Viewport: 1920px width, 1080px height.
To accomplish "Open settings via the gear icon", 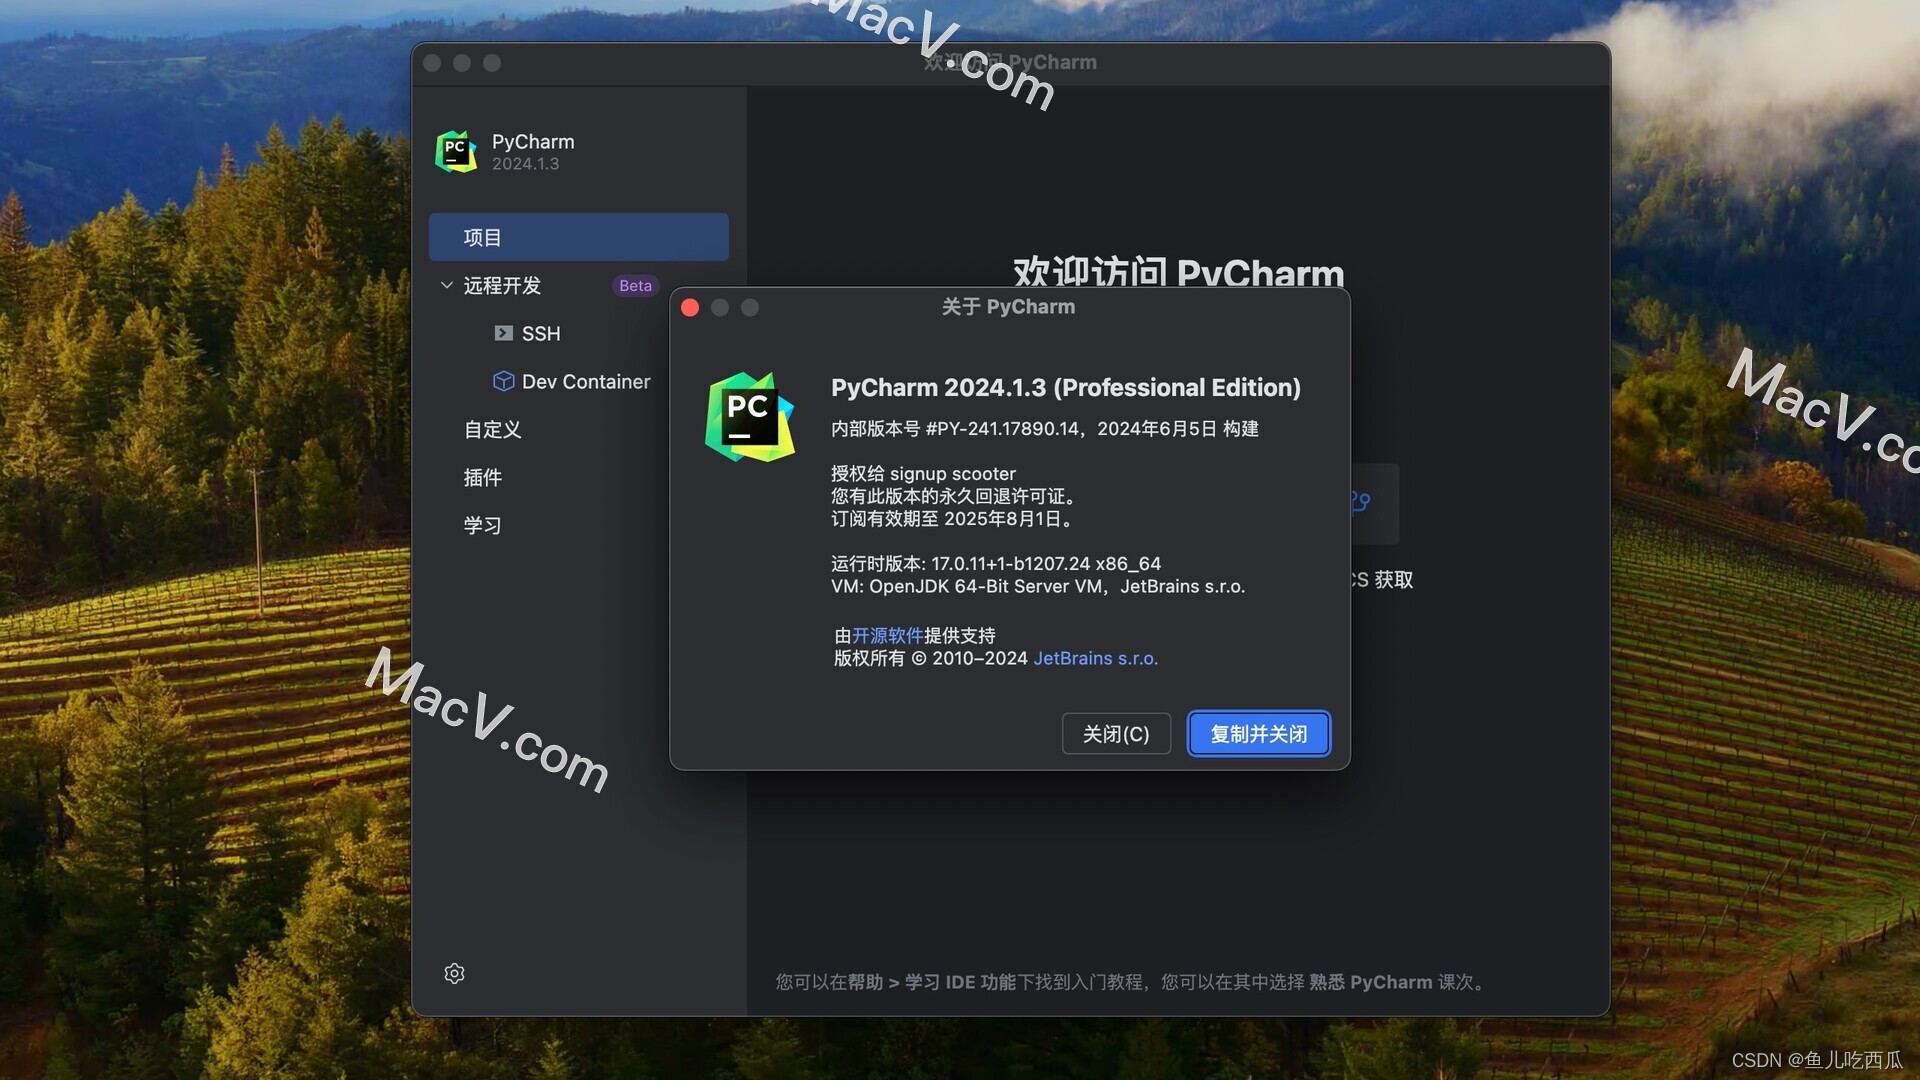I will (454, 973).
